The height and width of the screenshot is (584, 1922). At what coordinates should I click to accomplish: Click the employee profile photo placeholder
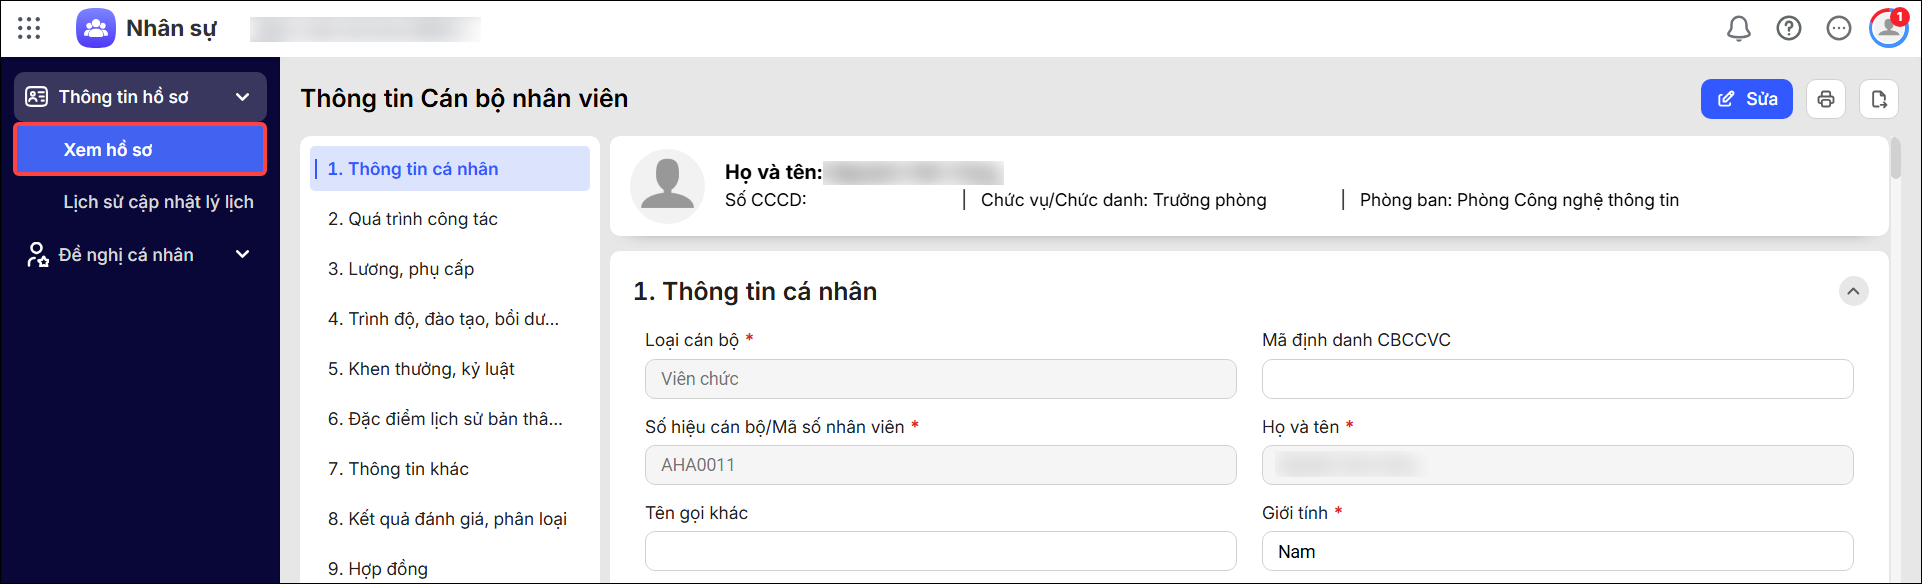[667, 186]
